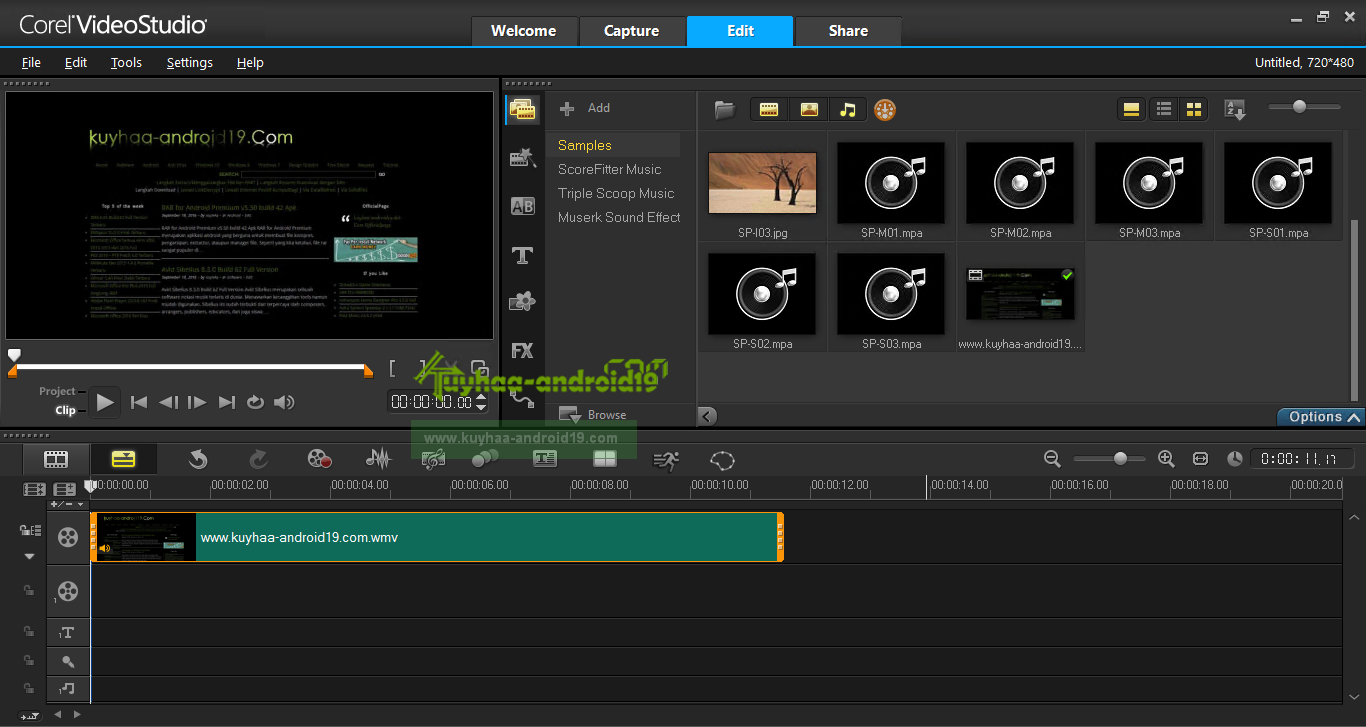The width and height of the screenshot is (1366, 727).
Task: Select Project playback mode
Action: pyautogui.click(x=57, y=391)
